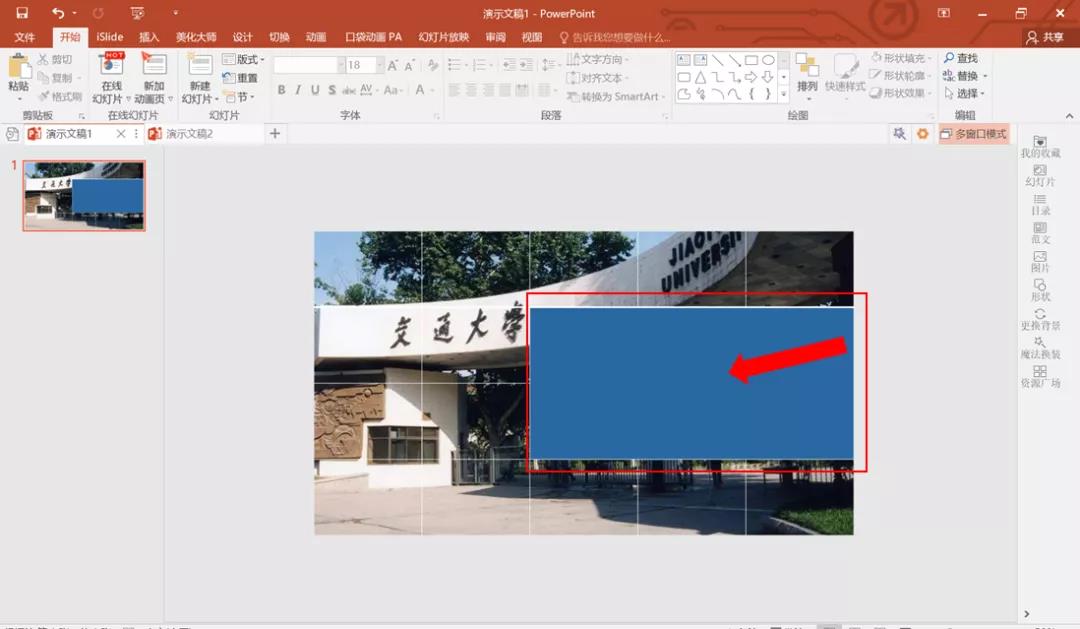Click the font color A button
Image resolution: width=1080 pixels, height=629 pixels.
(419, 90)
